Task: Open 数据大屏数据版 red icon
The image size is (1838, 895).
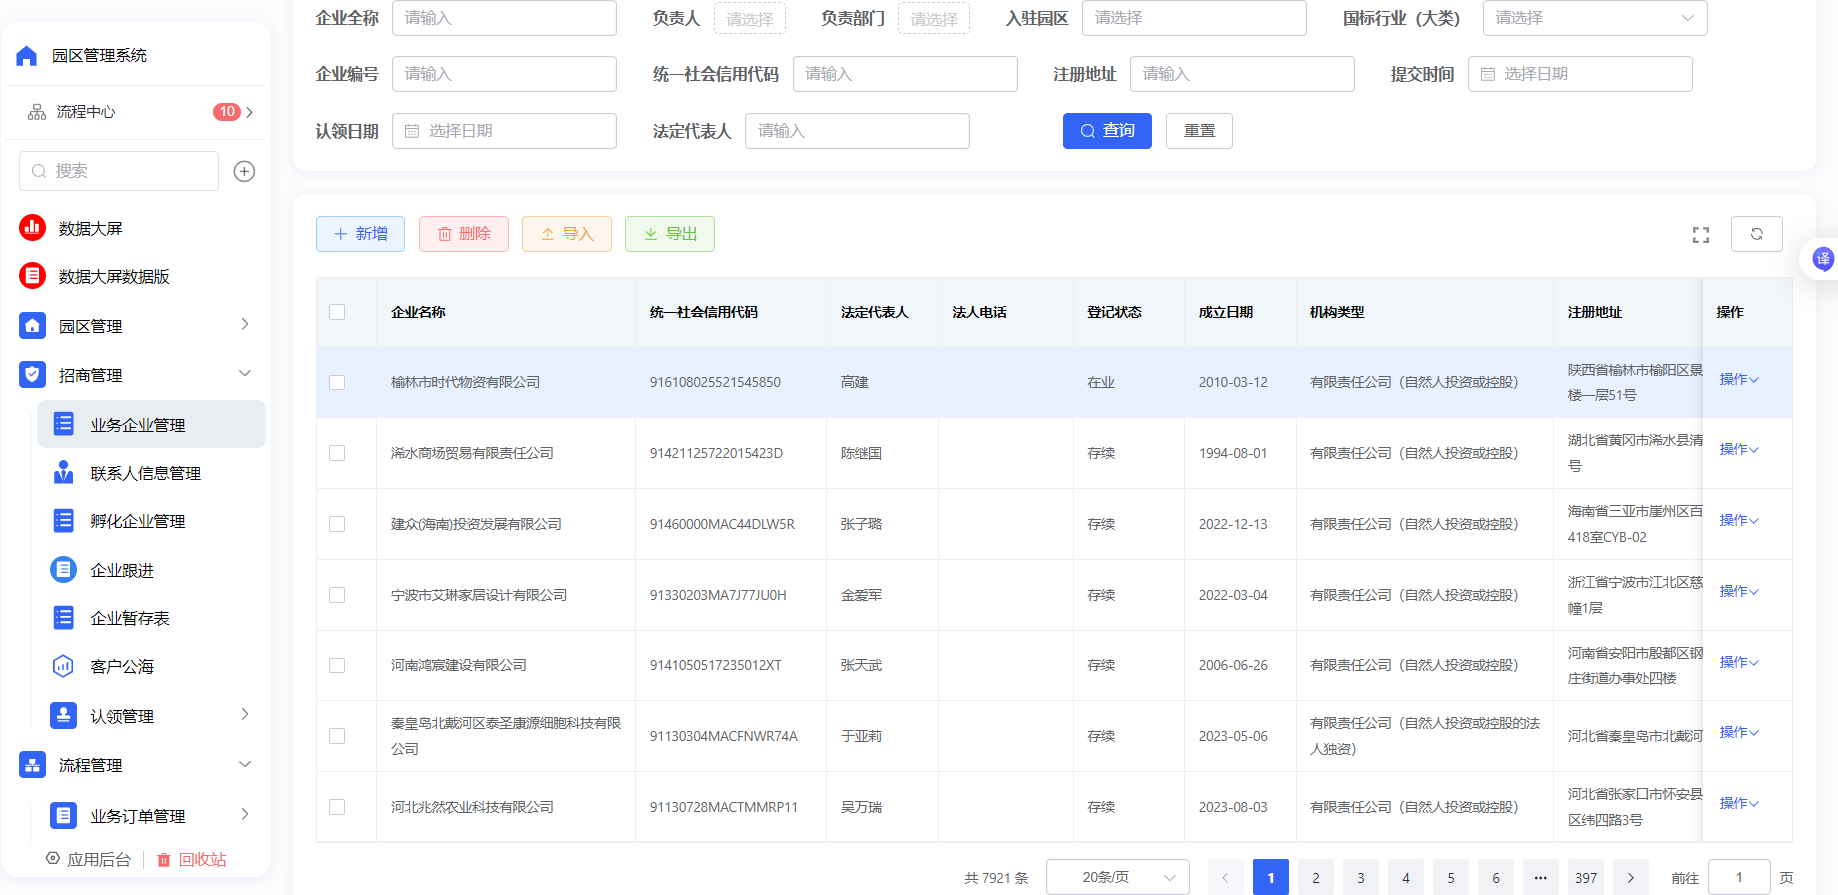Action: click(x=33, y=276)
